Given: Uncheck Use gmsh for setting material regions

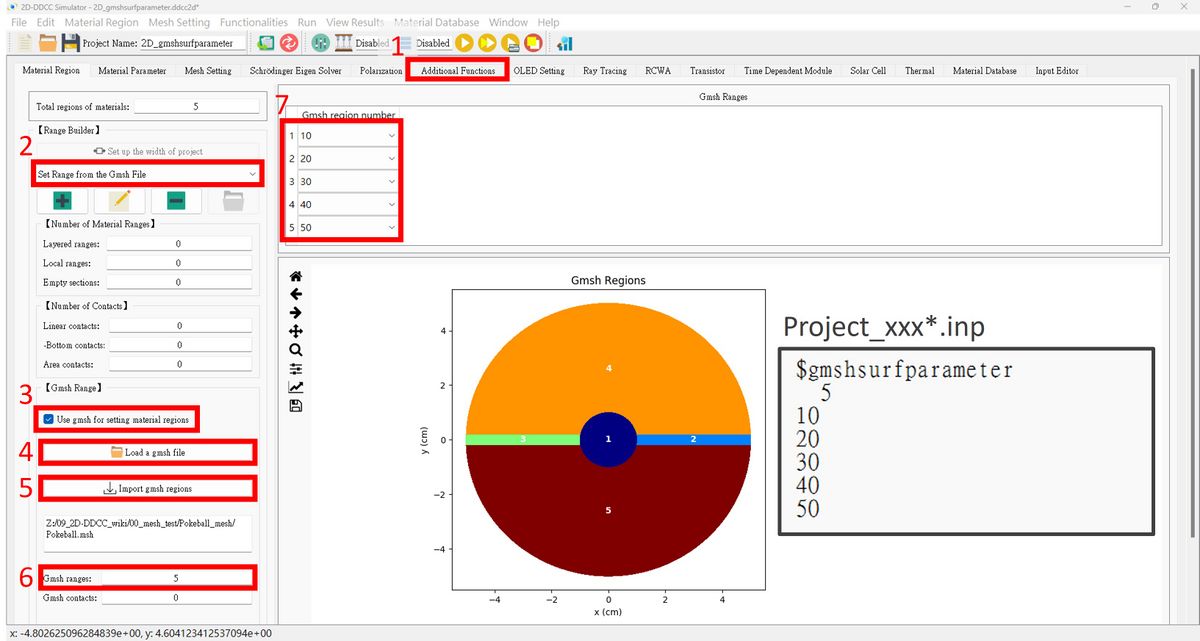Looking at the screenshot, I should coord(49,419).
